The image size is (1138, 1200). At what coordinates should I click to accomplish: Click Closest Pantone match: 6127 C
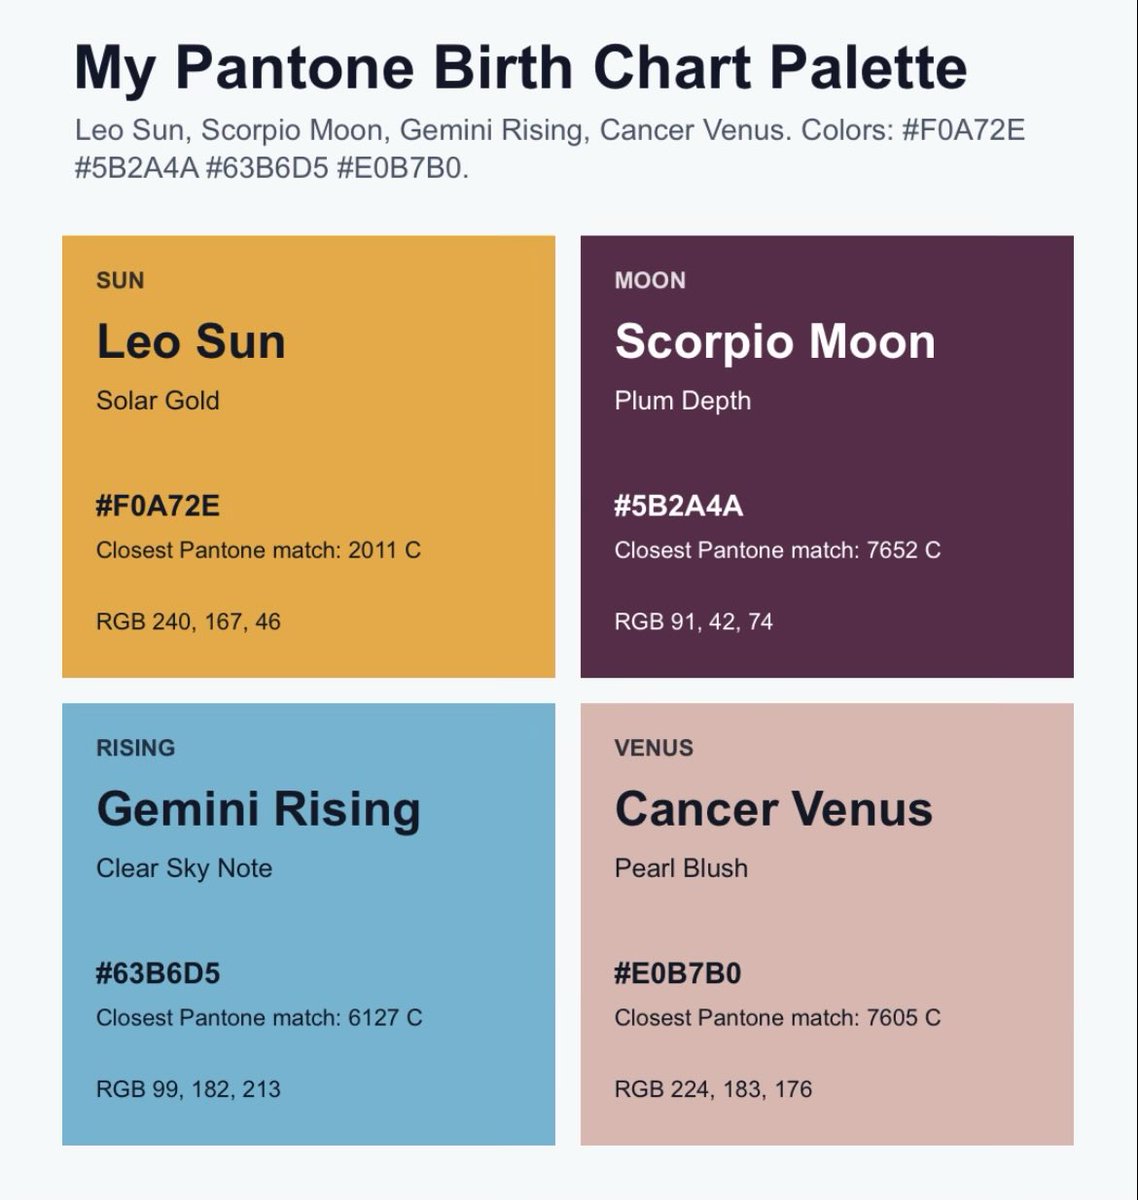(x=259, y=1018)
